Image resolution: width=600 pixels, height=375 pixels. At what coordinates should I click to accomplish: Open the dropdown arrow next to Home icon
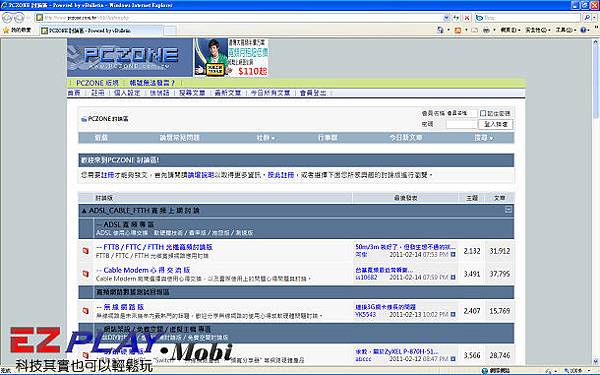[448, 30]
